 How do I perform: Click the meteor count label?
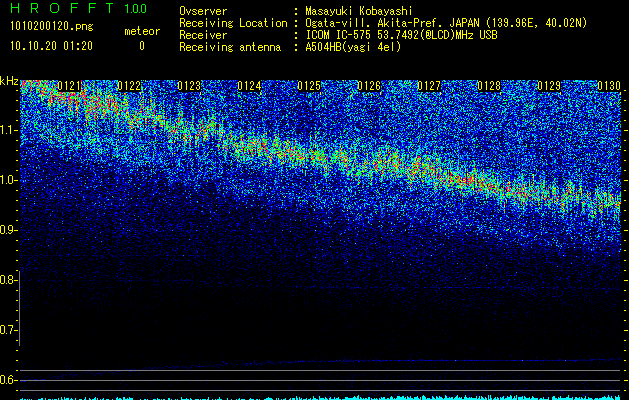(x=142, y=31)
